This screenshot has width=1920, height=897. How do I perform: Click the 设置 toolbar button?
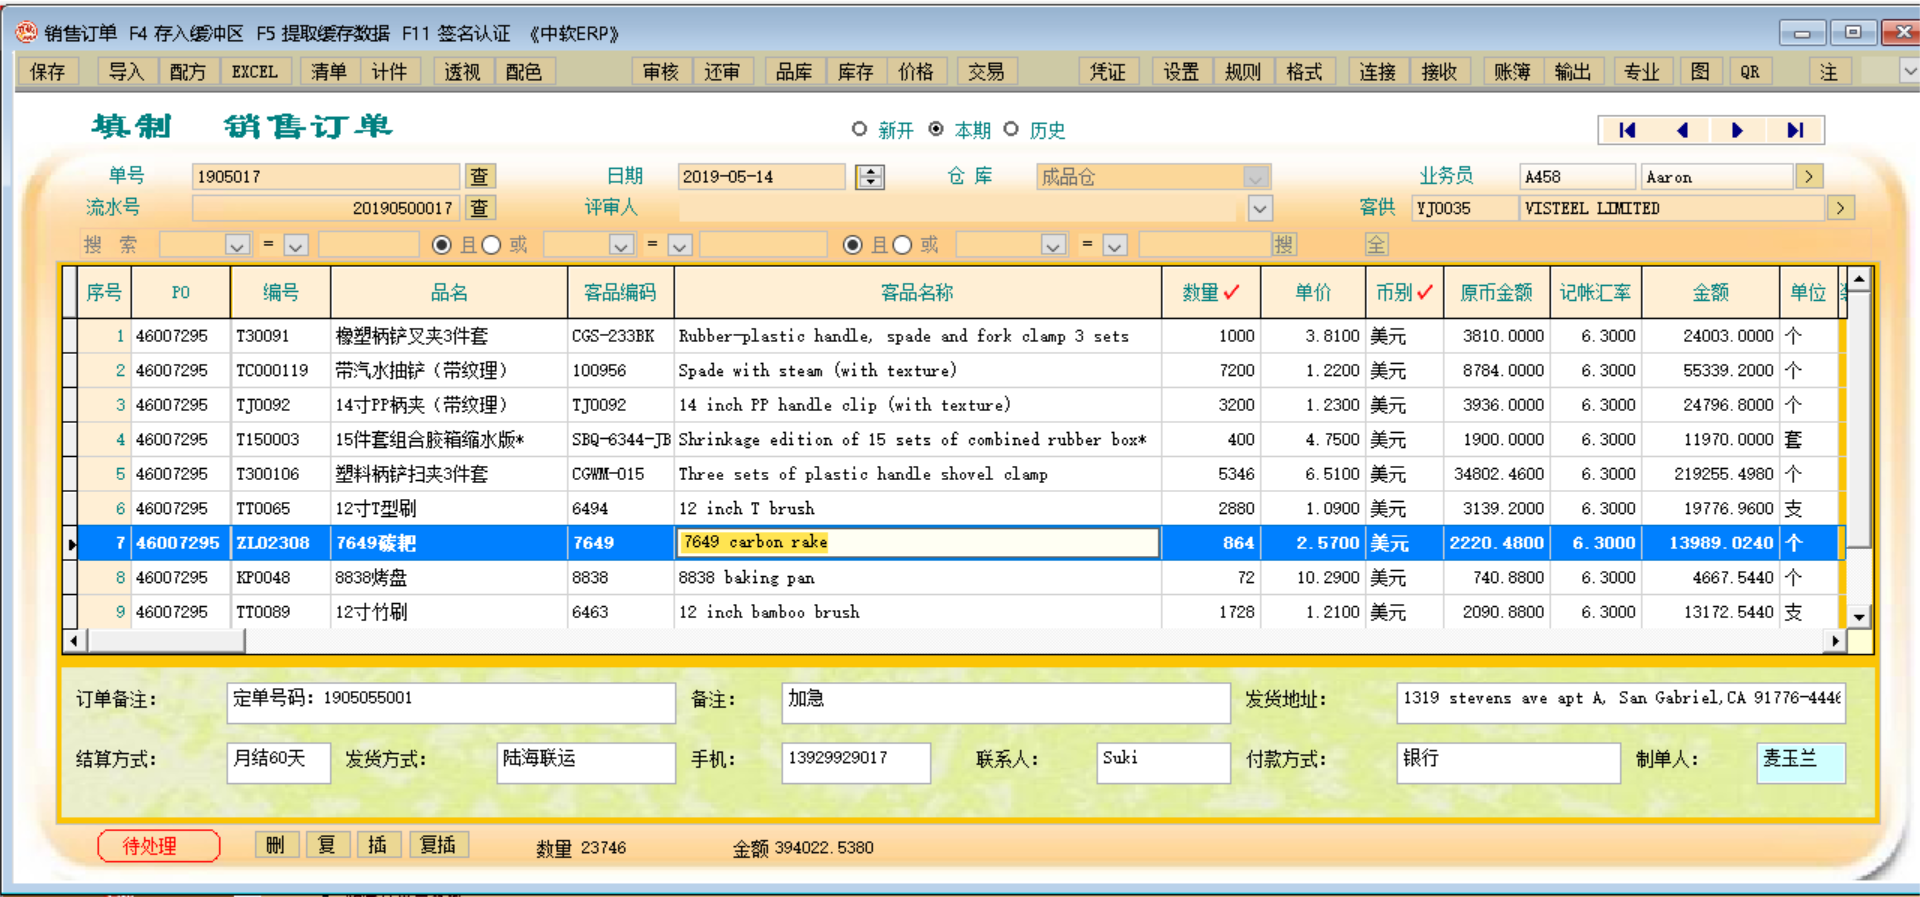click(1181, 72)
